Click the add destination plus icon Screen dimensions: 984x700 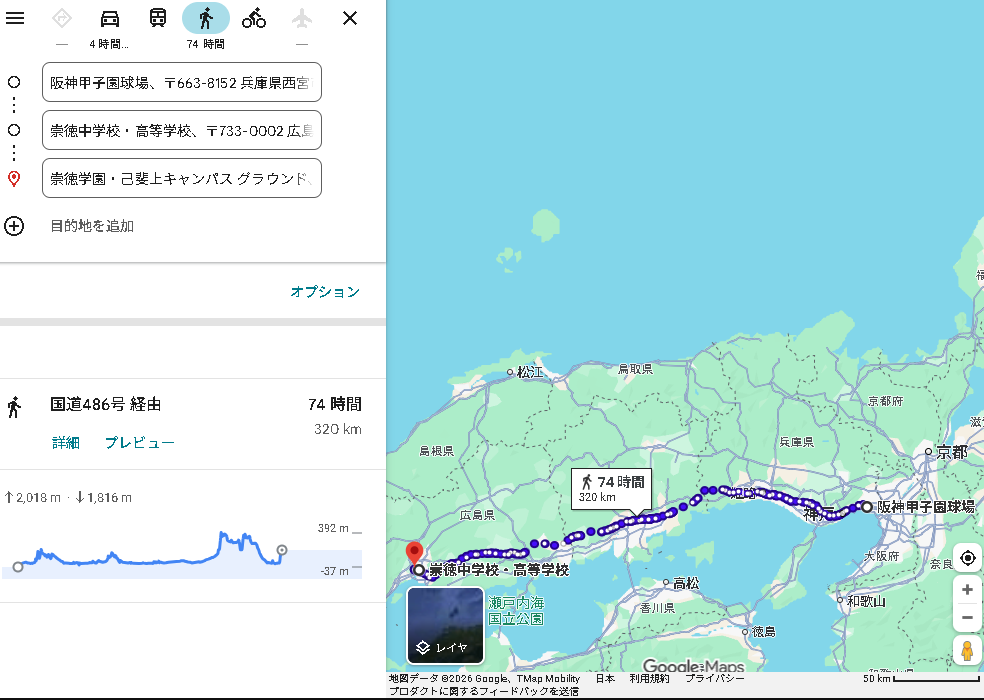tap(14, 226)
